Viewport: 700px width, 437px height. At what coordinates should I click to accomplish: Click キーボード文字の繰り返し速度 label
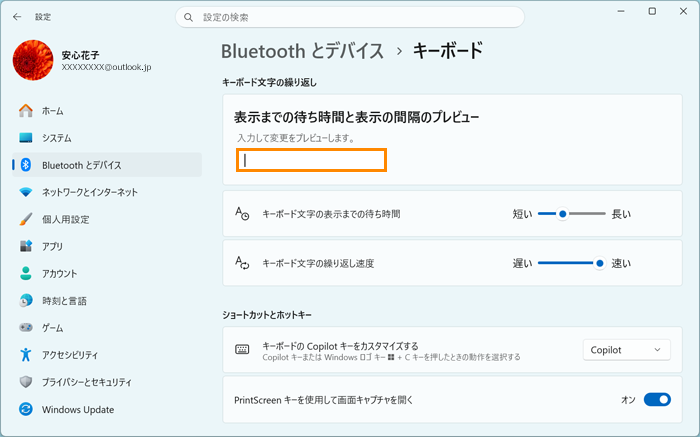pos(318,263)
